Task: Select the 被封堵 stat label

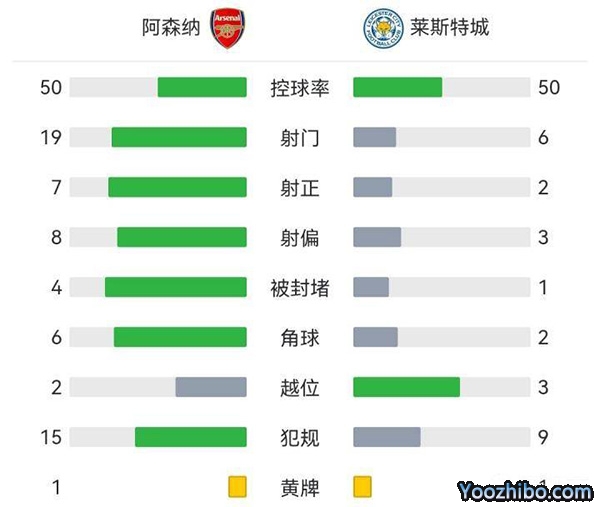Action: point(300,288)
